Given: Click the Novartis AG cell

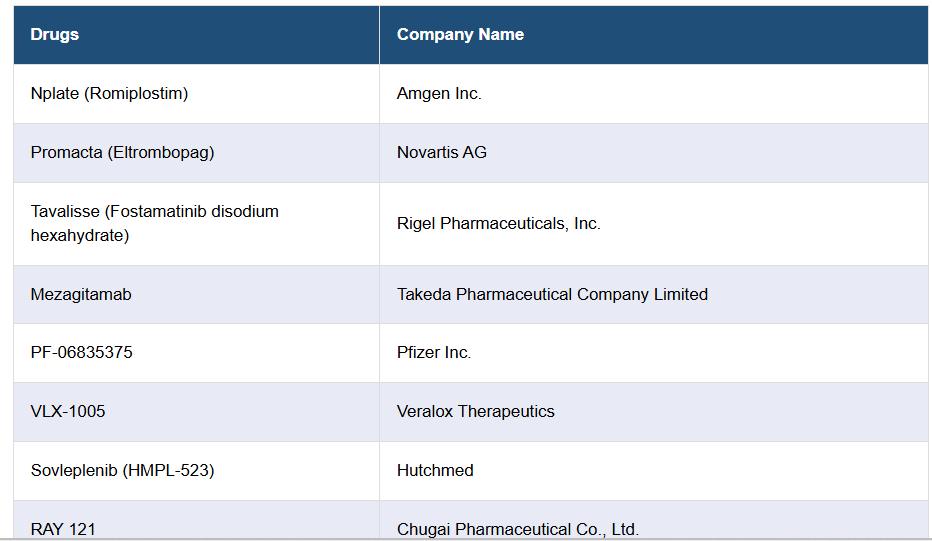Looking at the screenshot, I should click(x=442, y=153).
